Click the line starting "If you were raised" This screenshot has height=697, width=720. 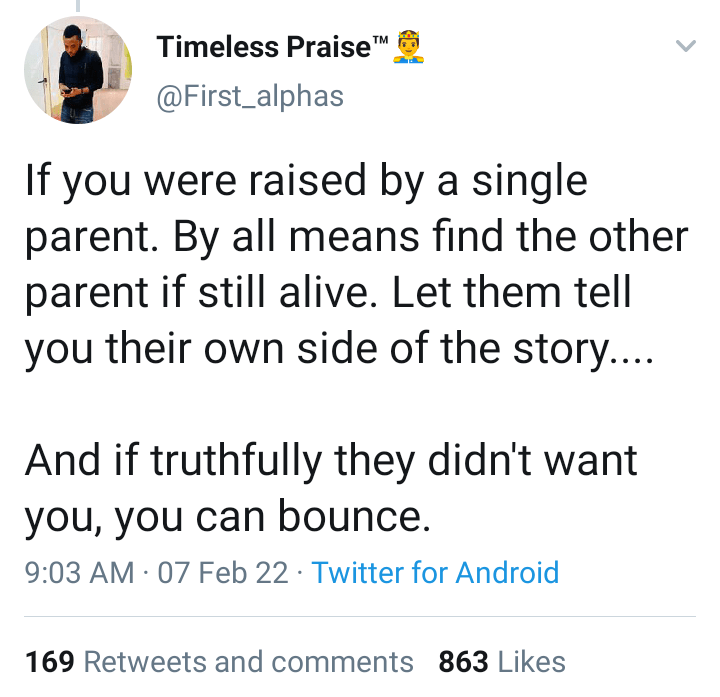305,184
